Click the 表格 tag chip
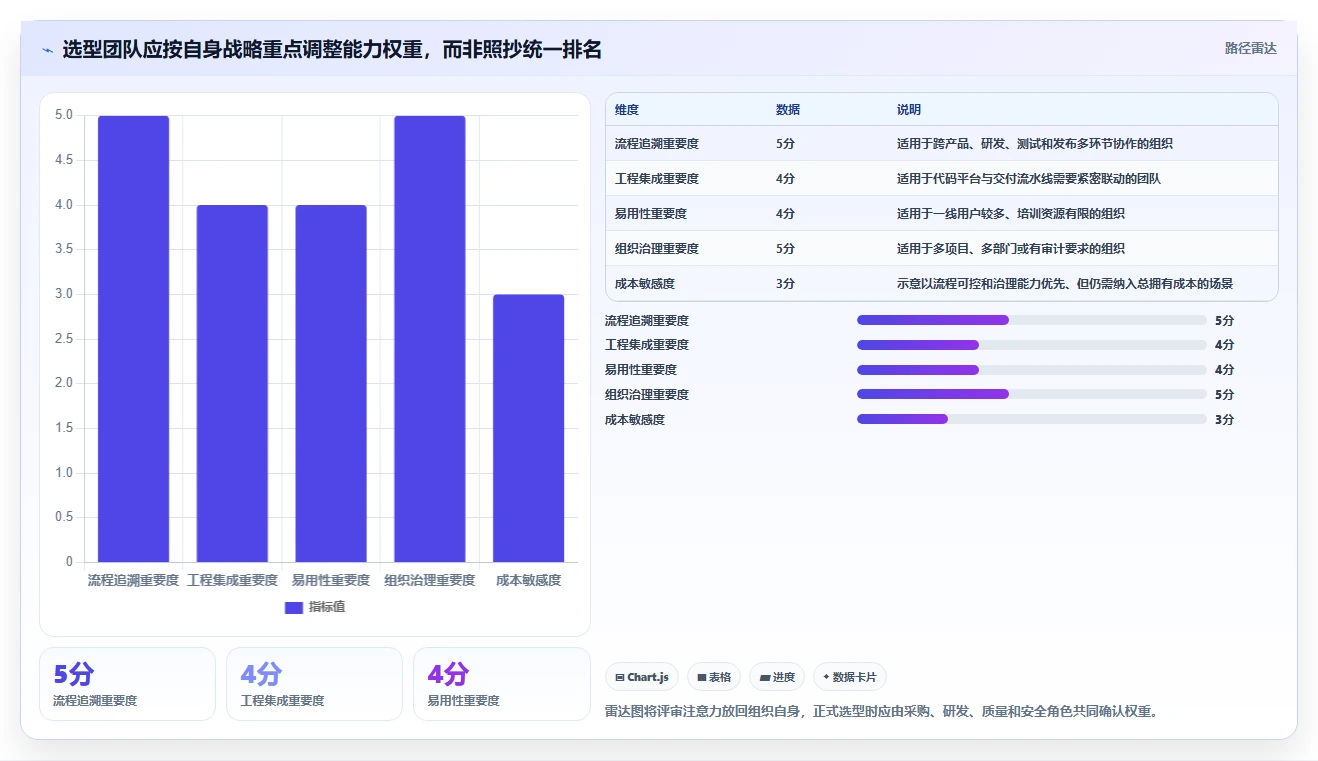 coord(714,677)
